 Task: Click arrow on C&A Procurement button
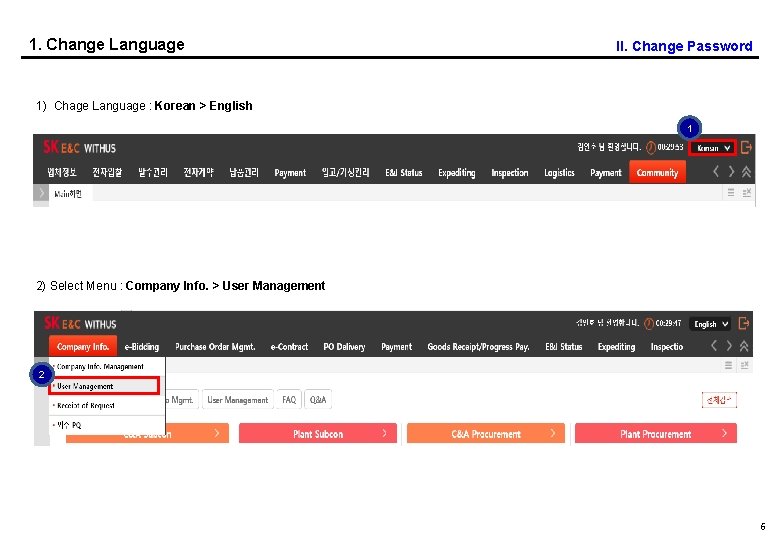553,433
